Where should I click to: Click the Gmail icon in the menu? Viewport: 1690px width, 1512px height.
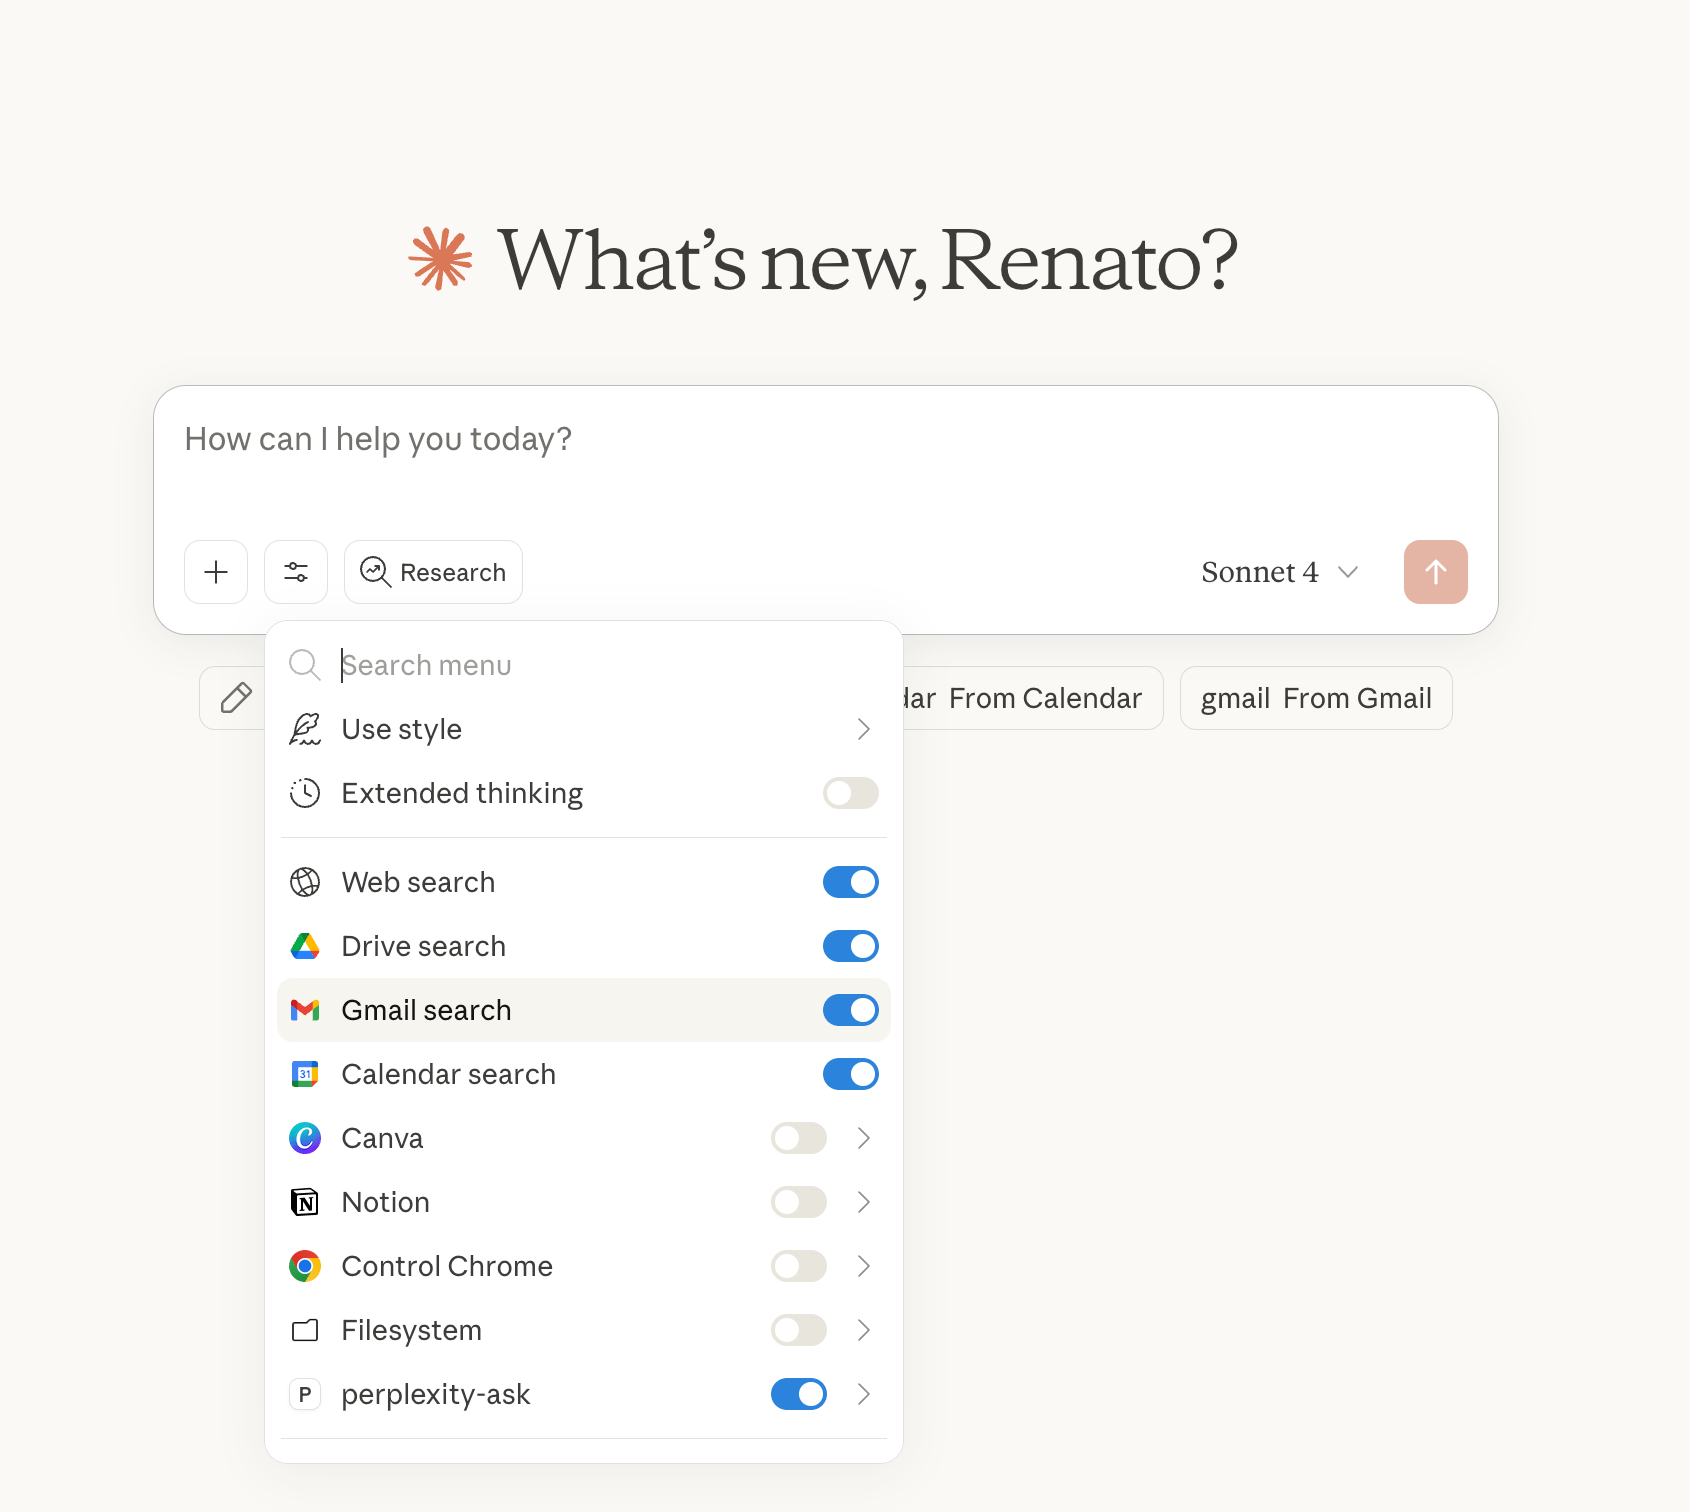coord(305,1010)
